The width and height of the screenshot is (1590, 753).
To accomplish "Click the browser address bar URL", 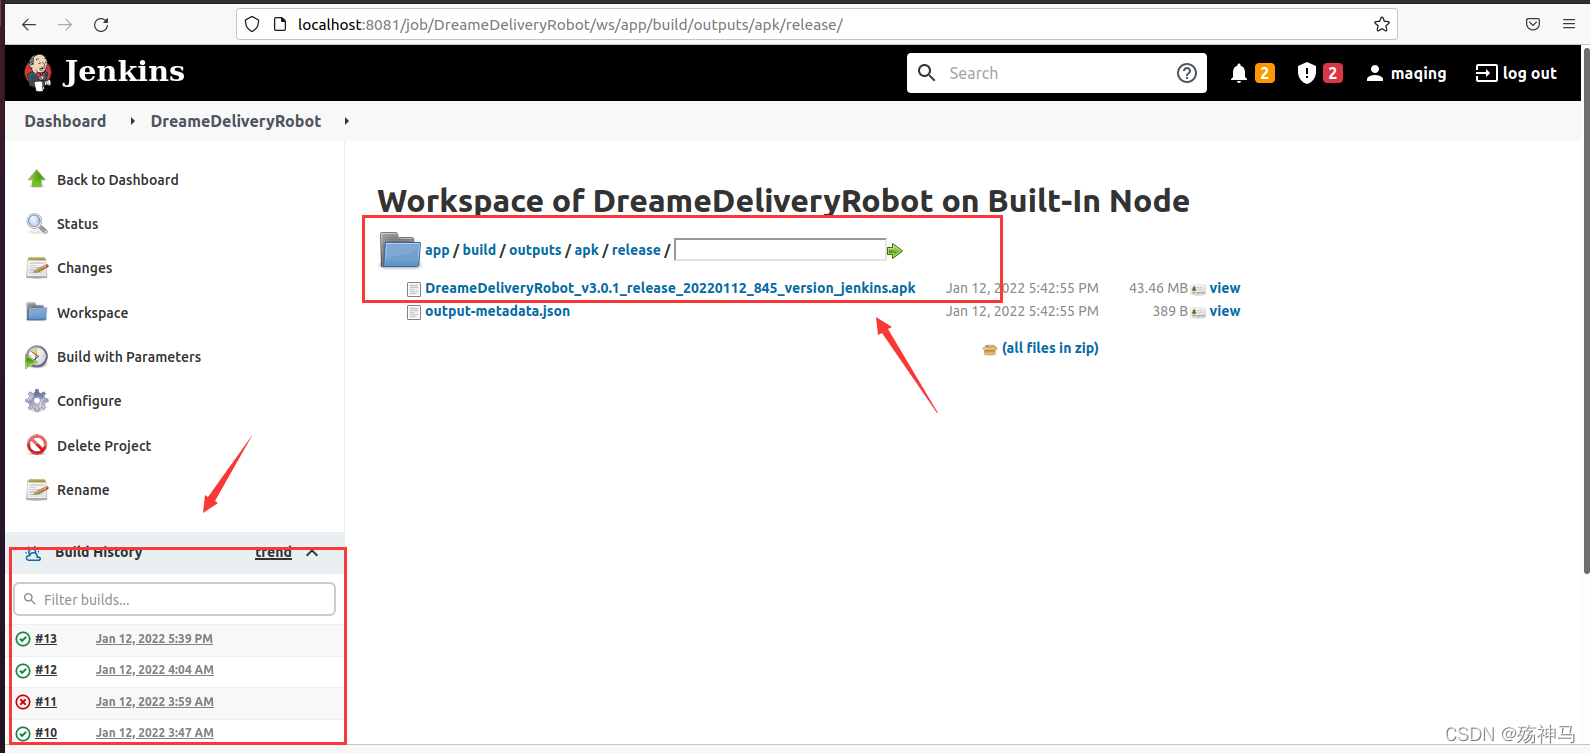I will tap(570, 24).
